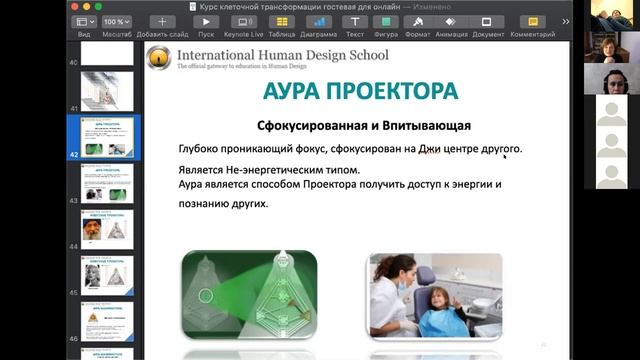Show more toolbar items via double chevron

pos(565,22)
